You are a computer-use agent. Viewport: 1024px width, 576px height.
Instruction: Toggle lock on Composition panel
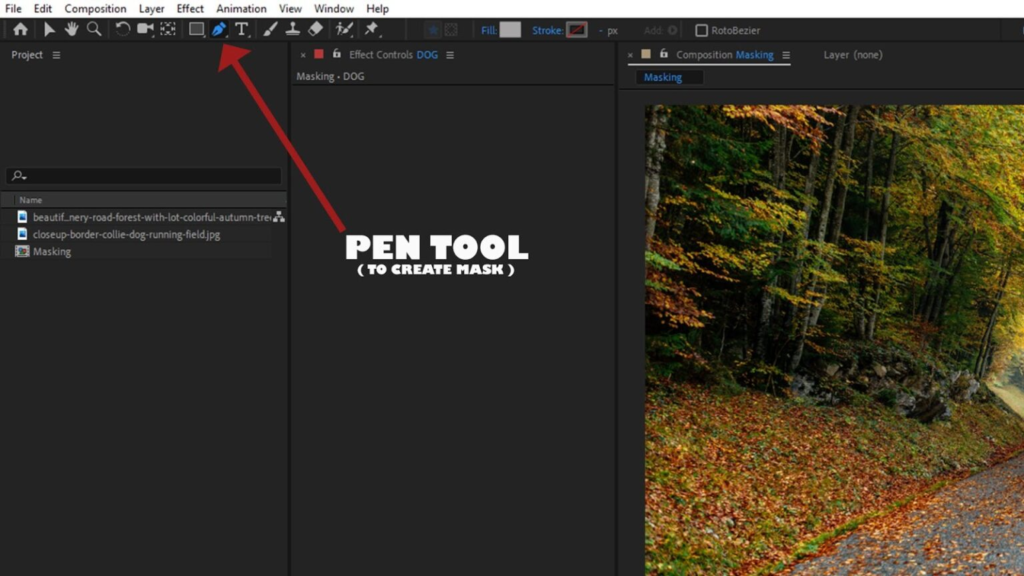point(663,55)
